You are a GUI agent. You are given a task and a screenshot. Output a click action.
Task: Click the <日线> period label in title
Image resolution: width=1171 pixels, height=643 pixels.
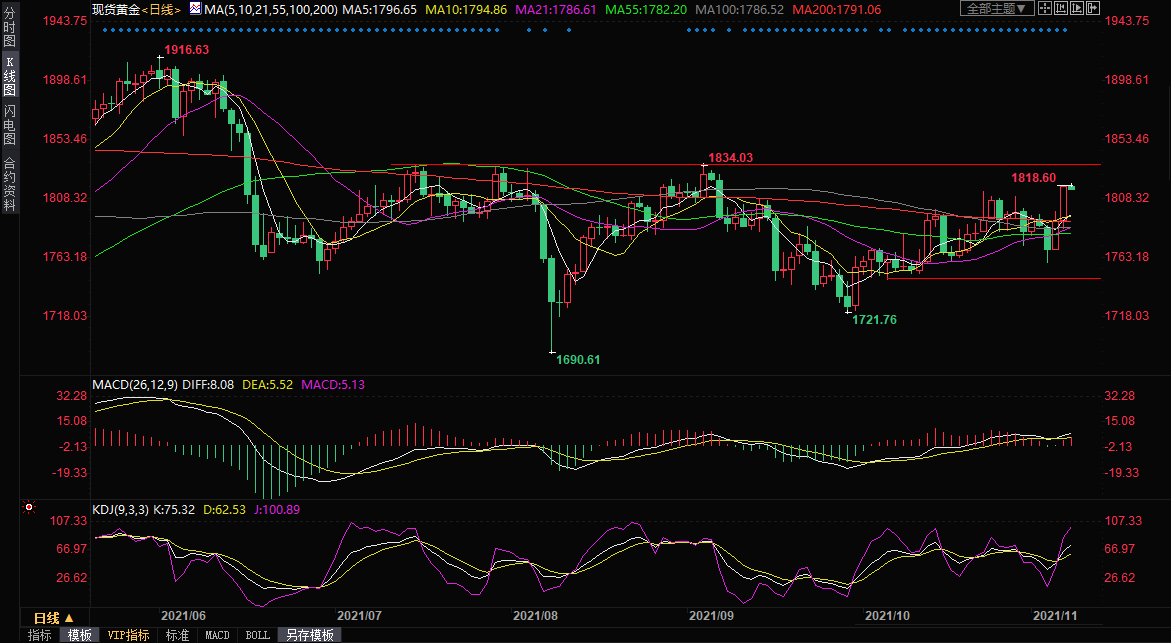coord(162,8)
